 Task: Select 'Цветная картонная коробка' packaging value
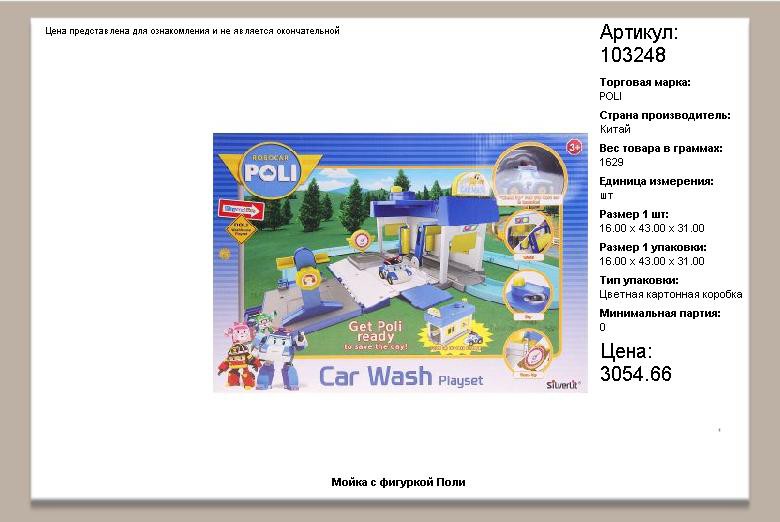[x=671, y=294]
